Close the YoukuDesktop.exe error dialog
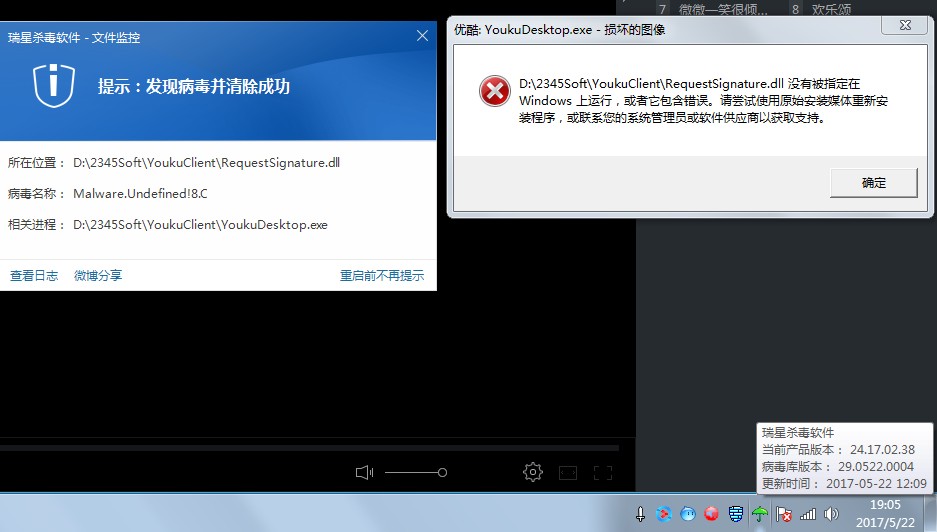Screen dimensions: 937x532 click(905, 25)
